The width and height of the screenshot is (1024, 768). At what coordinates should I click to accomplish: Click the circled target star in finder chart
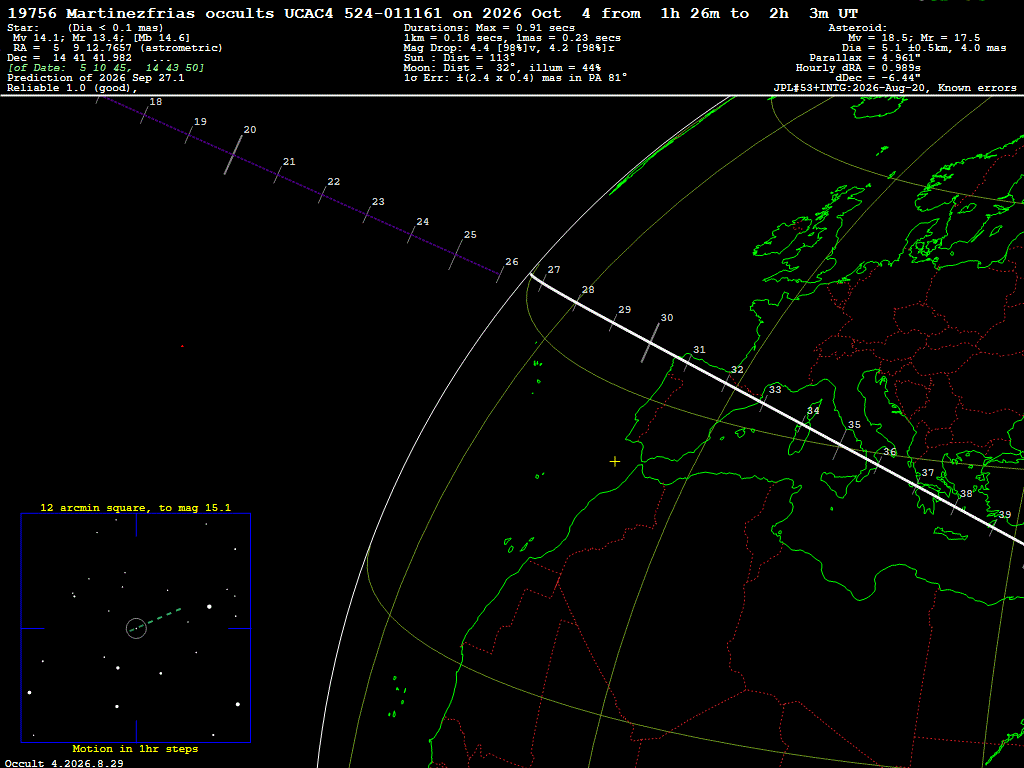tap(136, 628)
